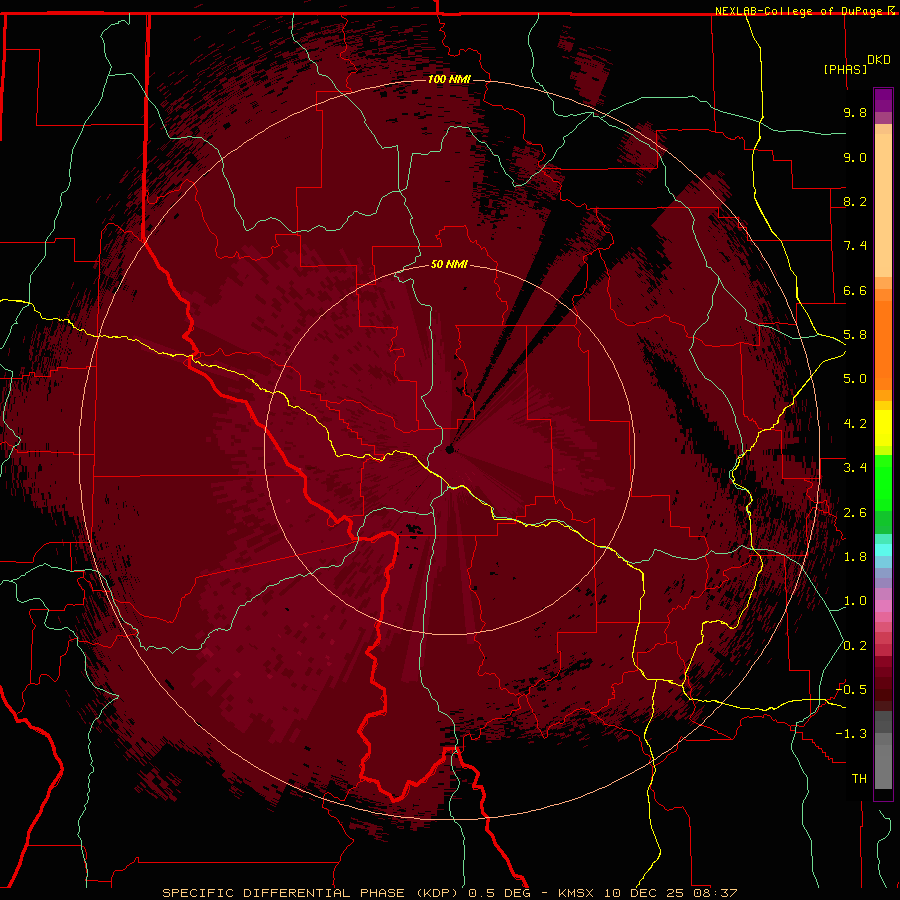This screenshot has width=900, height=900.
Task: Click the 6.6 value on the scale
Action: click(855, 290)
